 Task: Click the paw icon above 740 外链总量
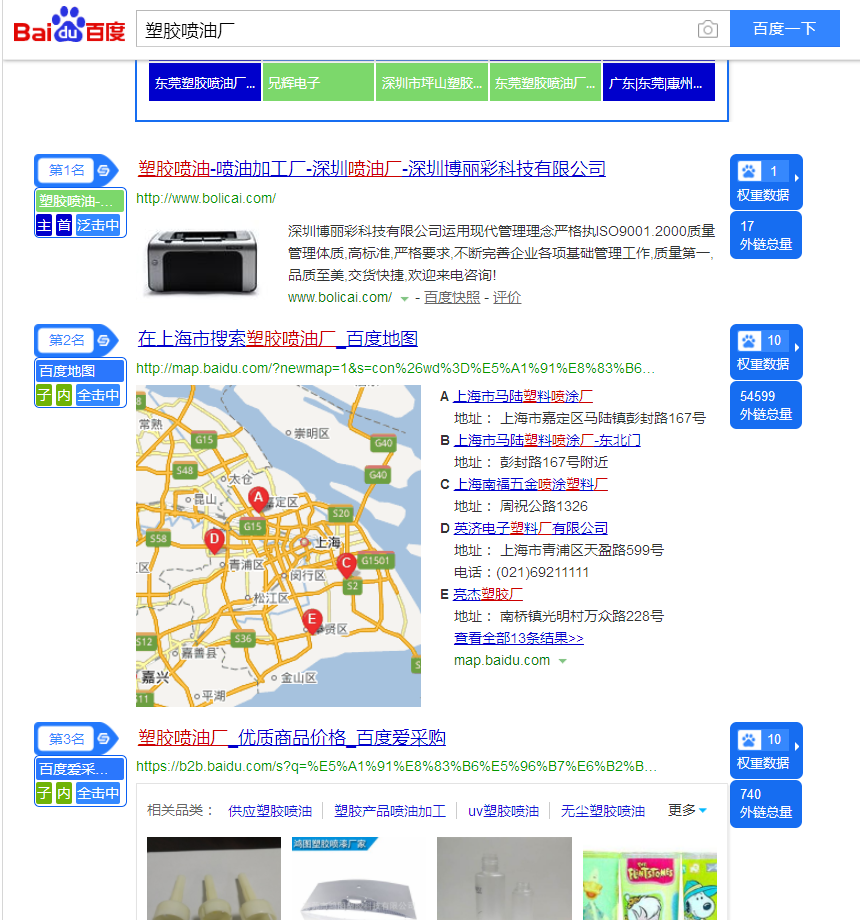pyautogui.click(x=749, y=740)
